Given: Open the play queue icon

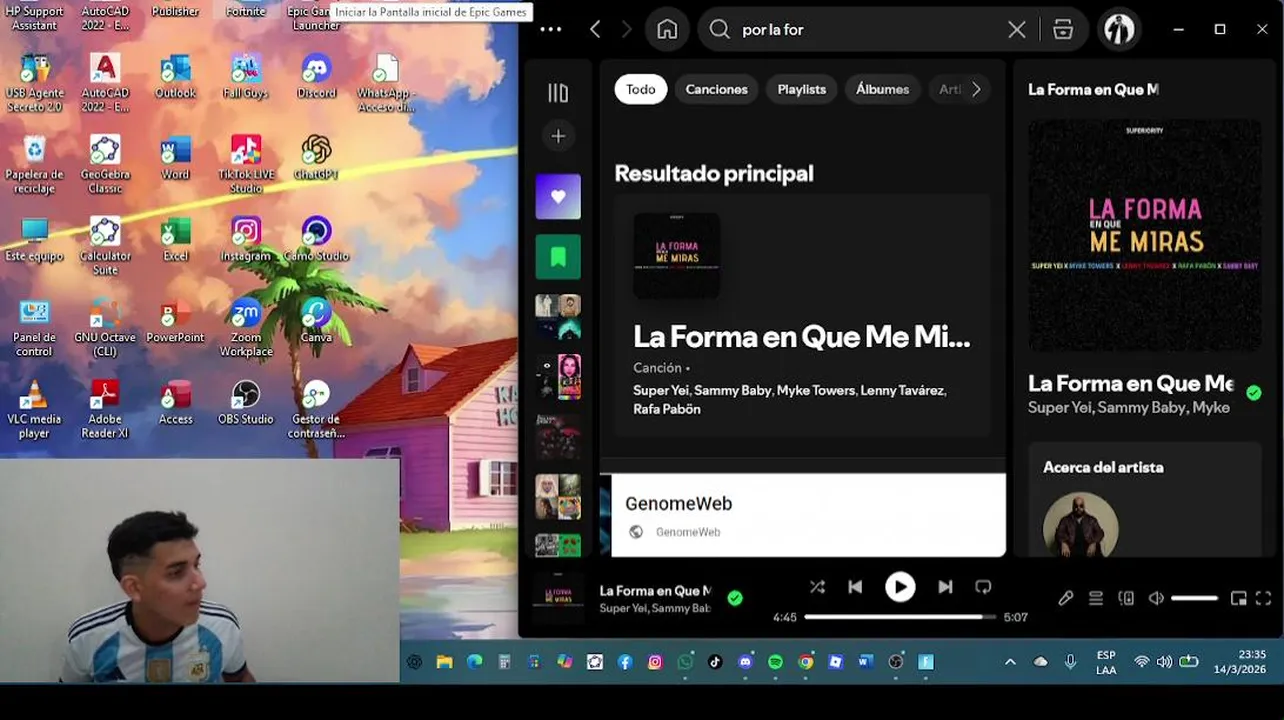Looking at the screenshot, I should coord(1096,598).
